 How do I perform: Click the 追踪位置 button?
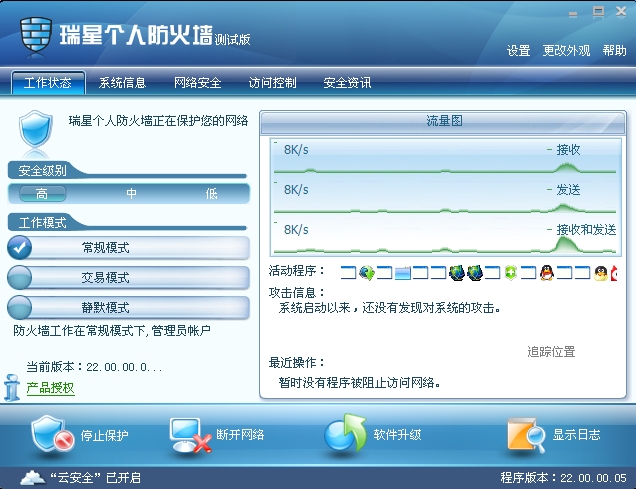[x=551, y=352]
